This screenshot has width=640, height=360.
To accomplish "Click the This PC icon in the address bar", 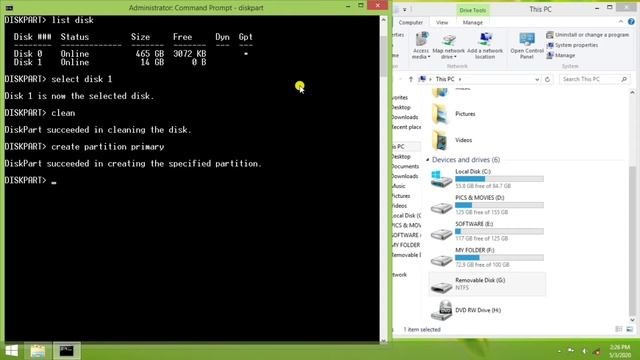I will (422, 79).
